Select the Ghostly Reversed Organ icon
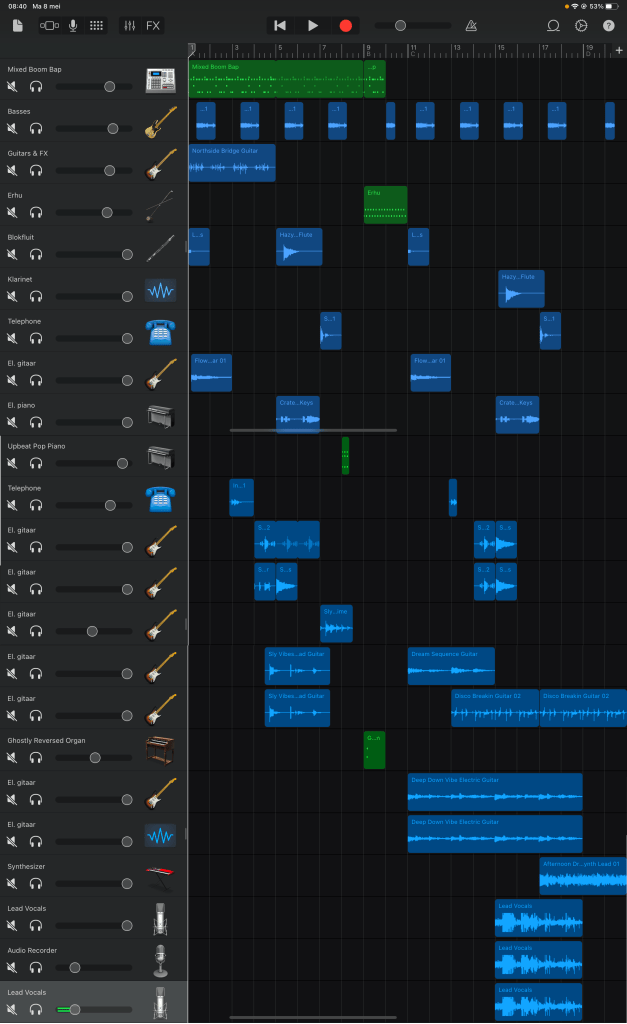Viewport: 627px width, 1024px height. coord(160,751)
